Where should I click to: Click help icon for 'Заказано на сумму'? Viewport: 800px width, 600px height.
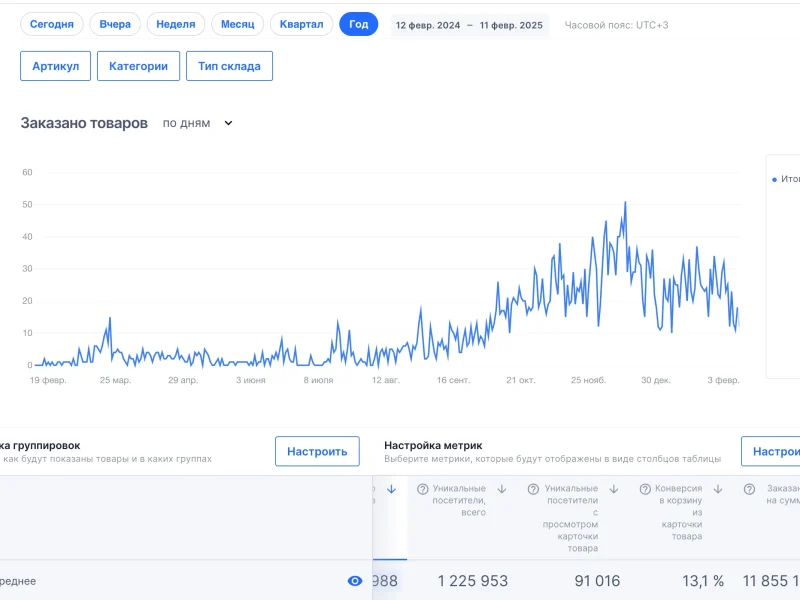pos(749,489)
